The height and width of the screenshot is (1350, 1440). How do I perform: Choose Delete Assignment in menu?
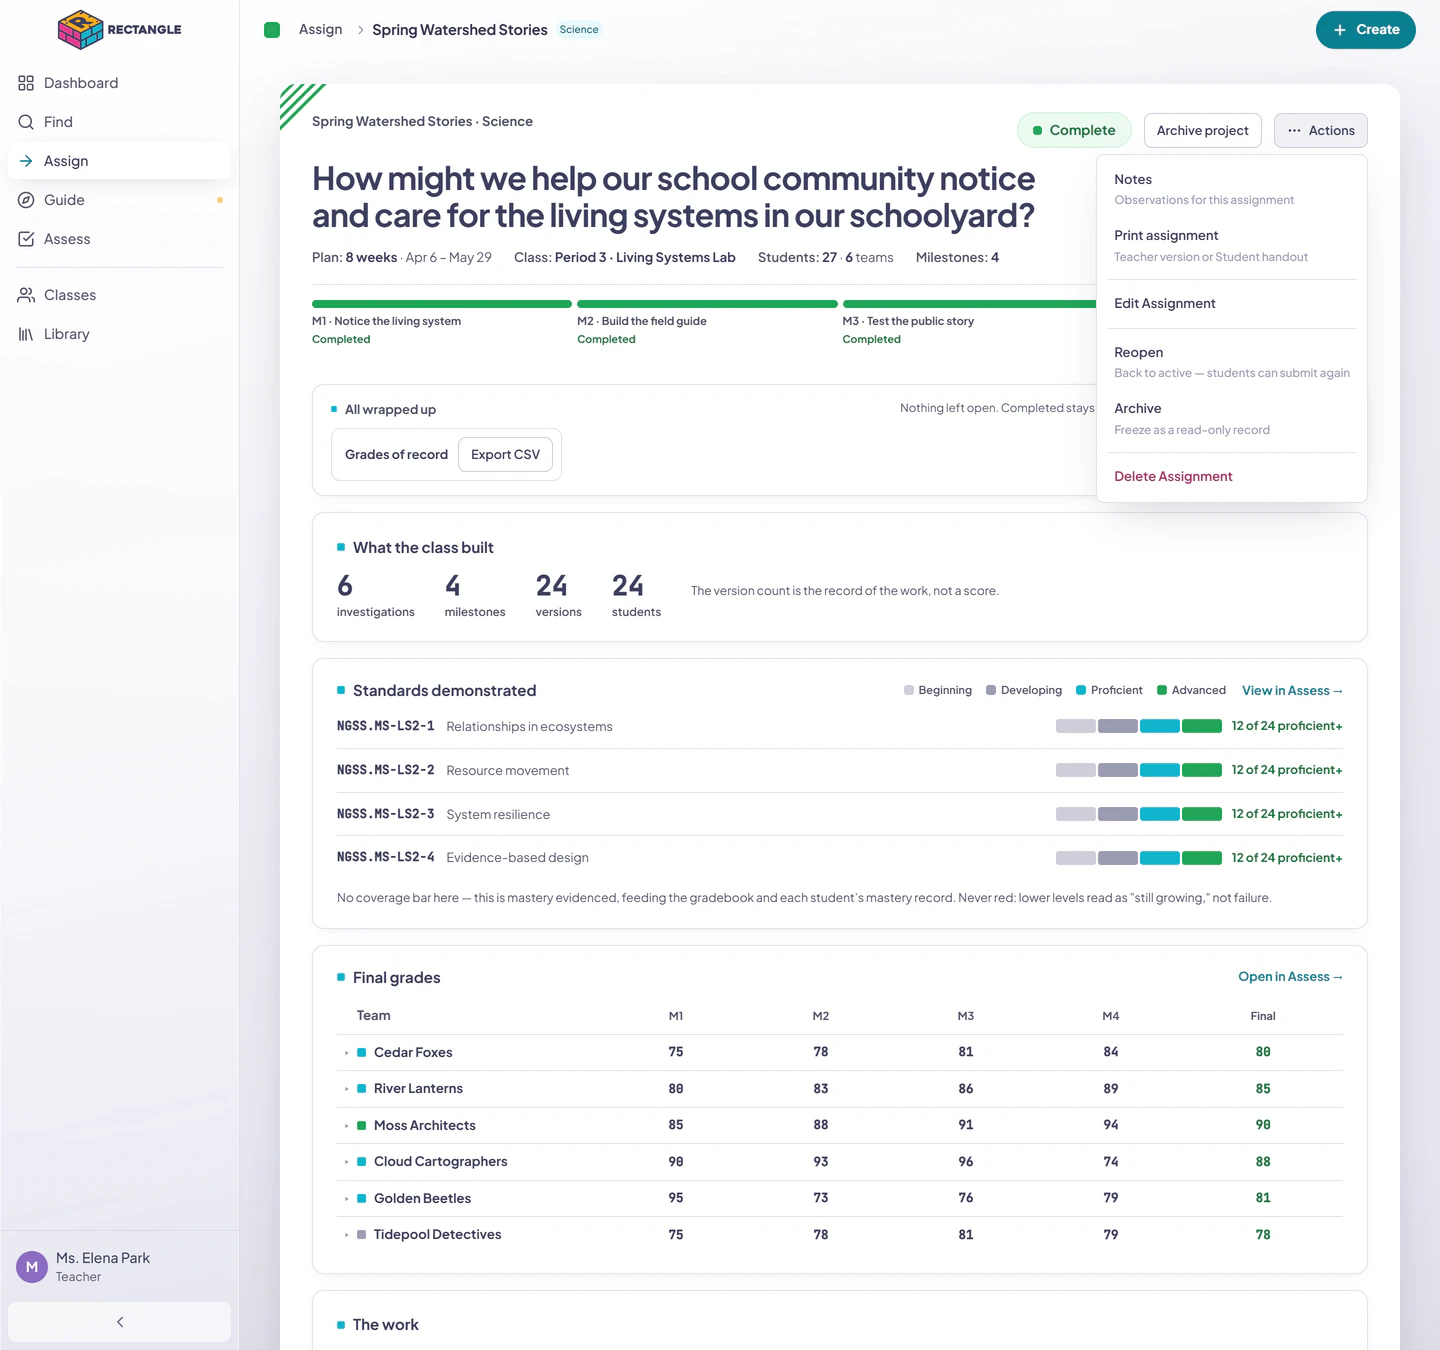[1232, 477]
